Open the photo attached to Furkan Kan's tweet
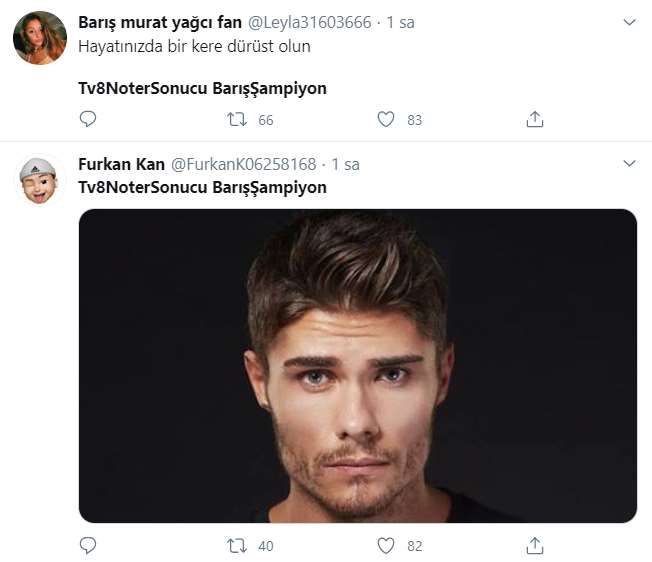 pyautogui.click(x=357, y=365)
